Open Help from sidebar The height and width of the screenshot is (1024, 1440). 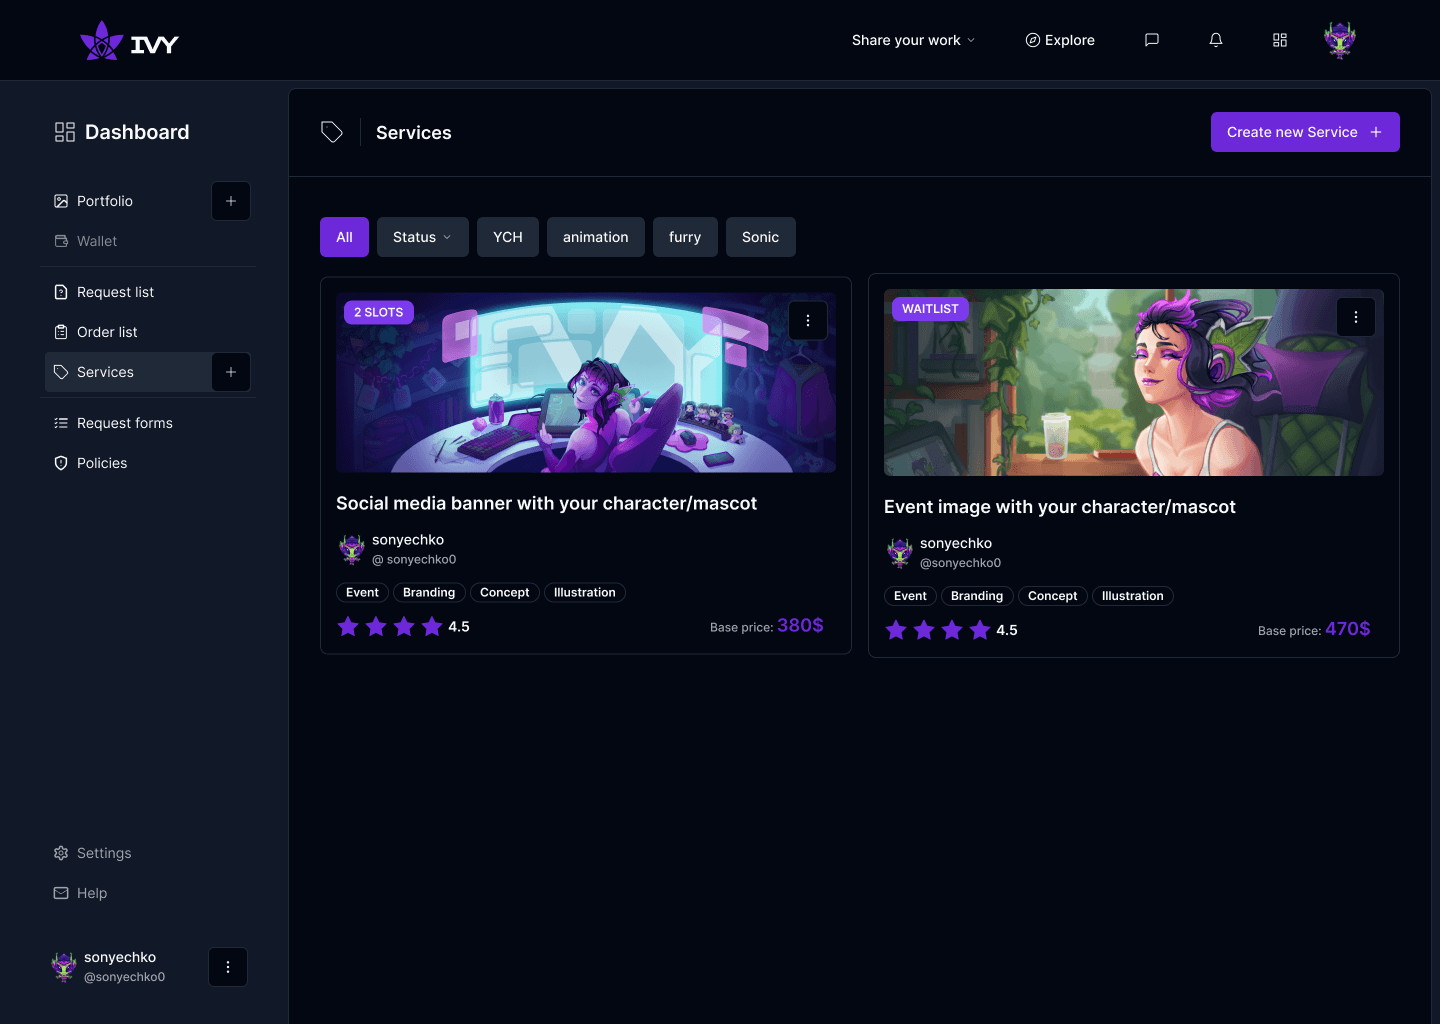[92, 893]
